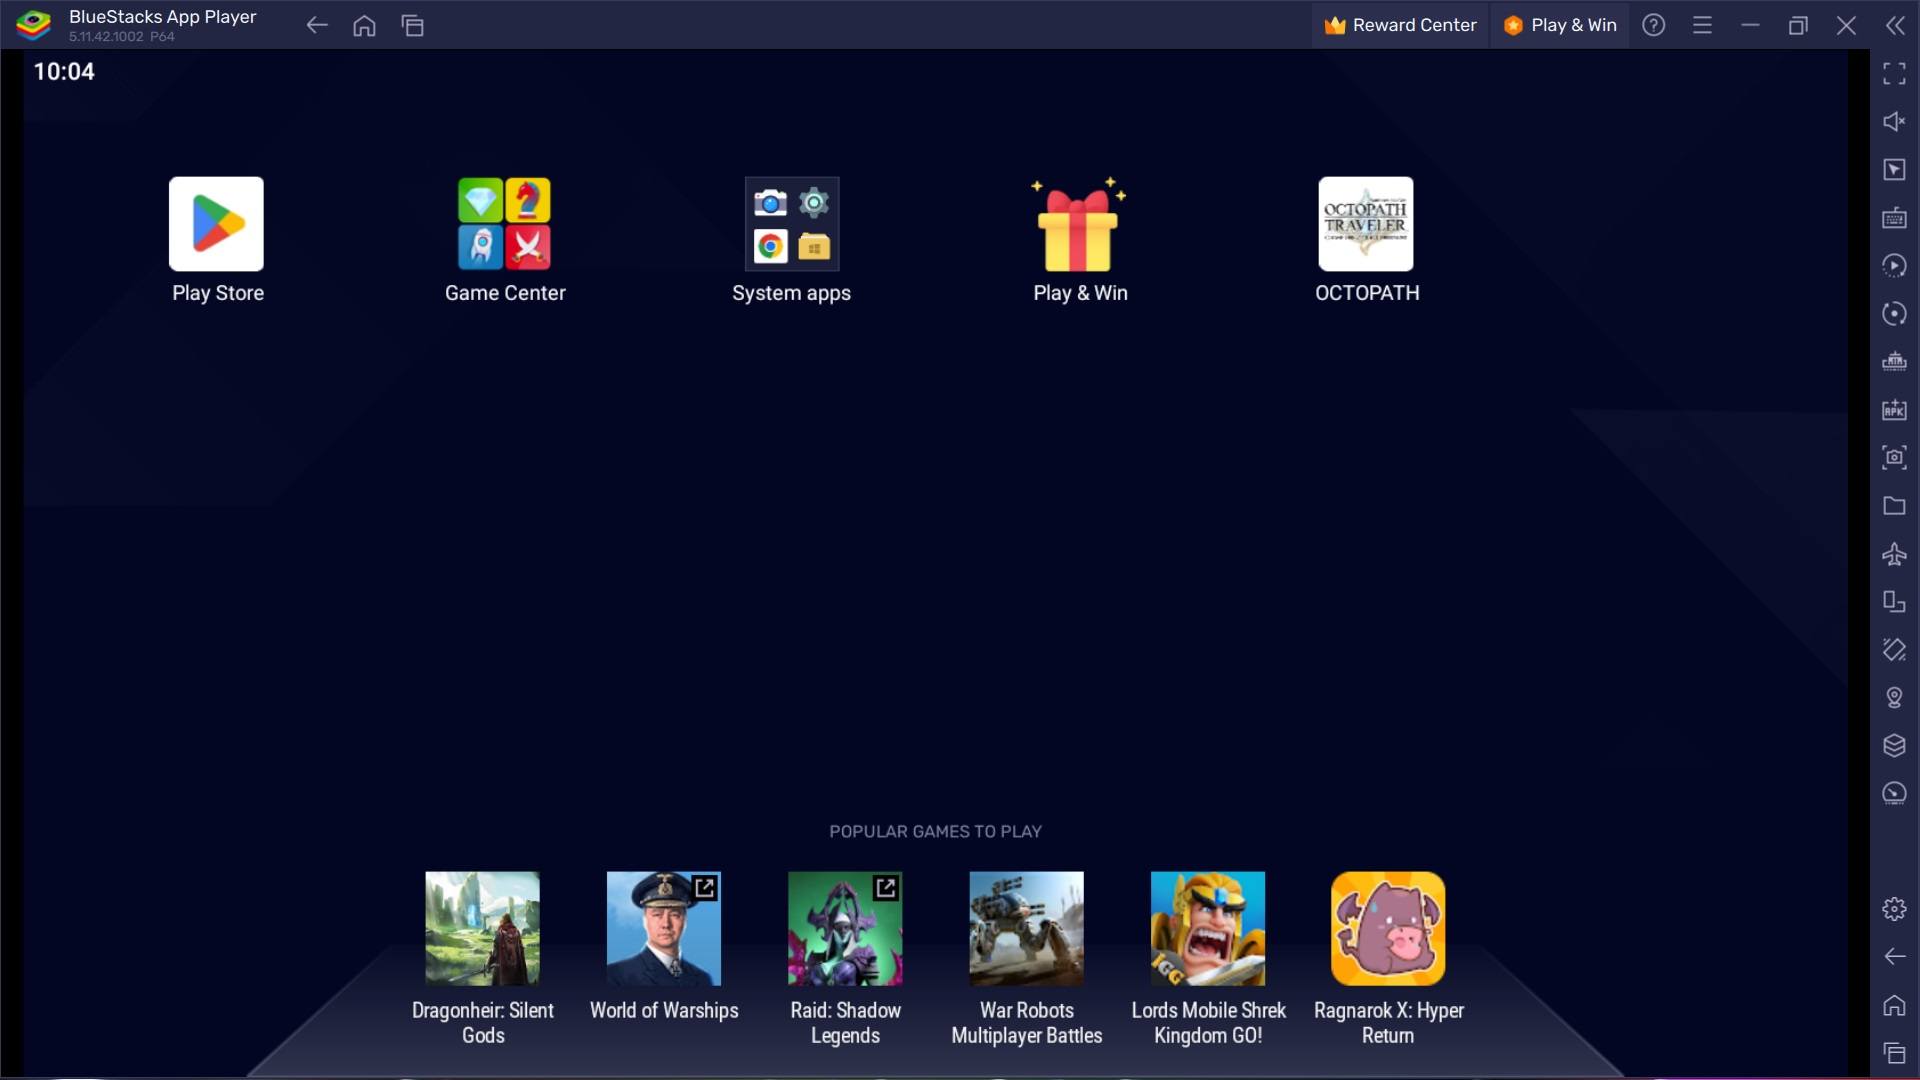1920x1080 pixels.
Task: Open World of Warships game
Action: 663,928
